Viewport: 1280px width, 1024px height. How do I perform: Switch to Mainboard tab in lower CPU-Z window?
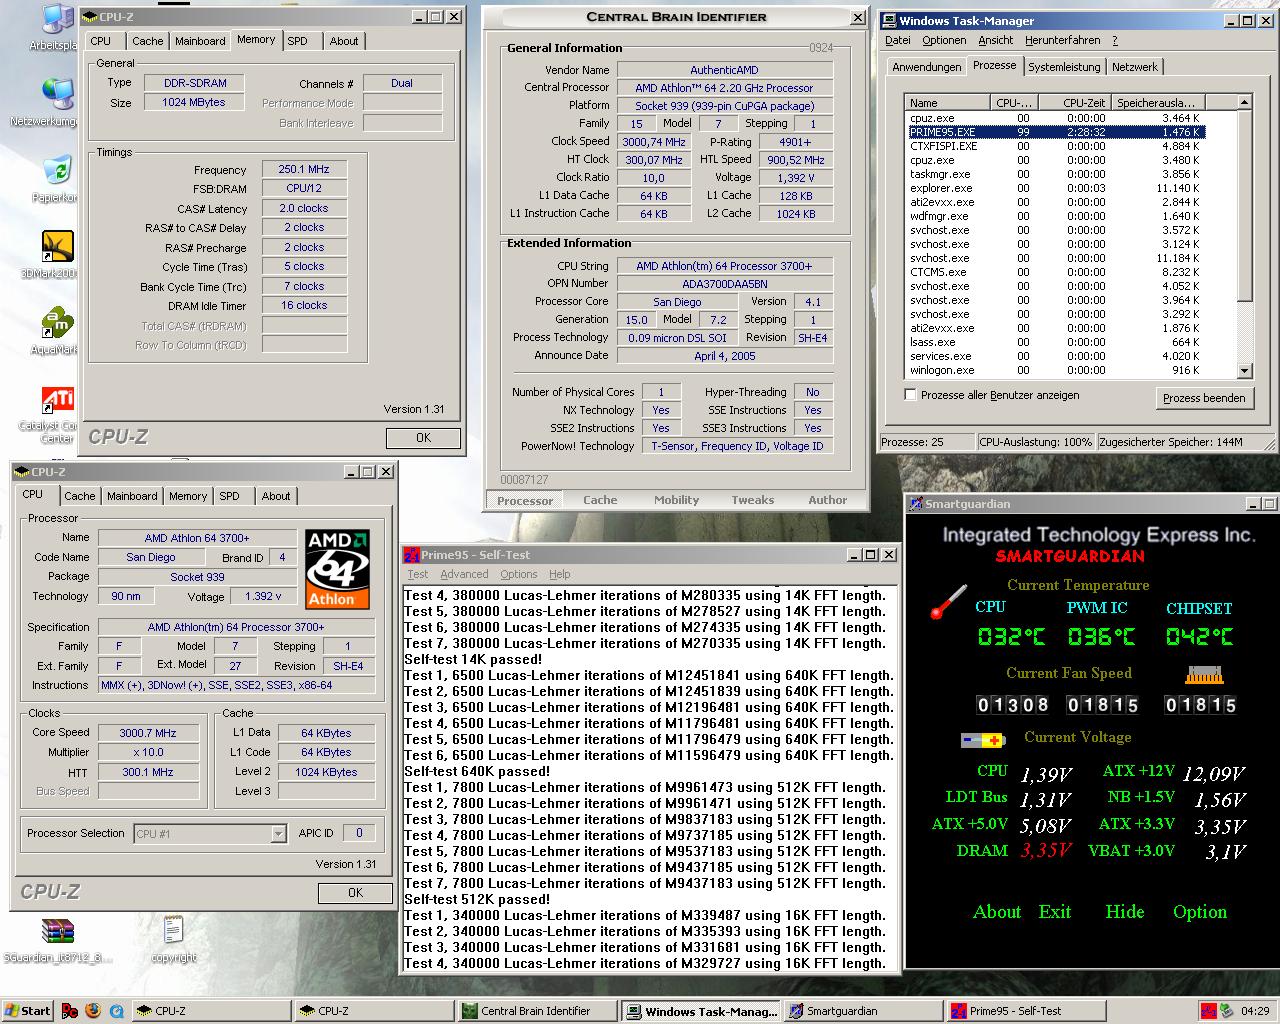[x=132, y=496]
